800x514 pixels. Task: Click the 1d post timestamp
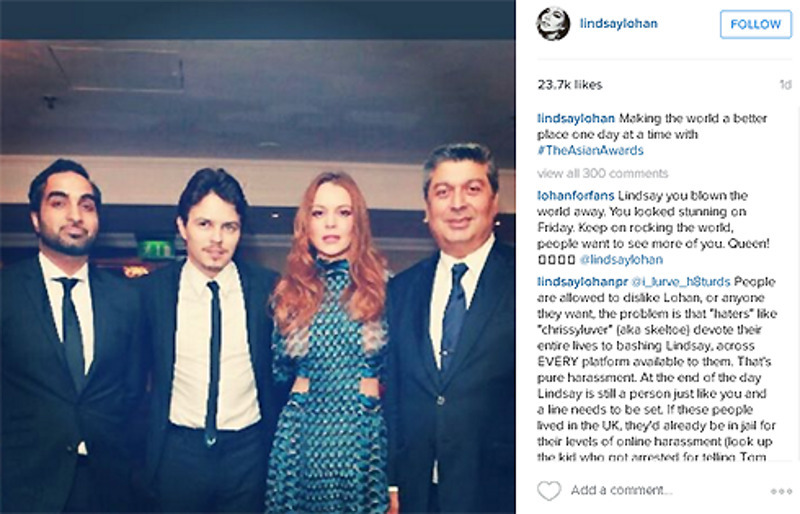(x=785, y=85)
